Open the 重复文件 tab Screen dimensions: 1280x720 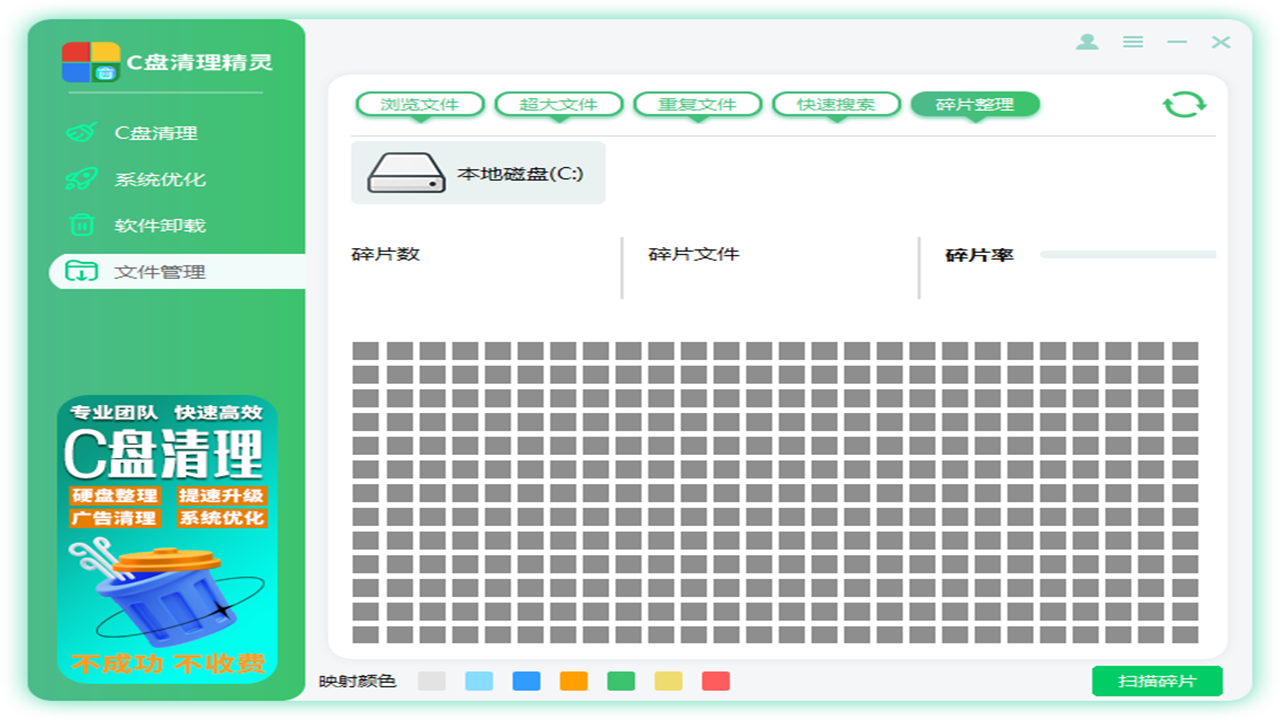pos(697,103)
